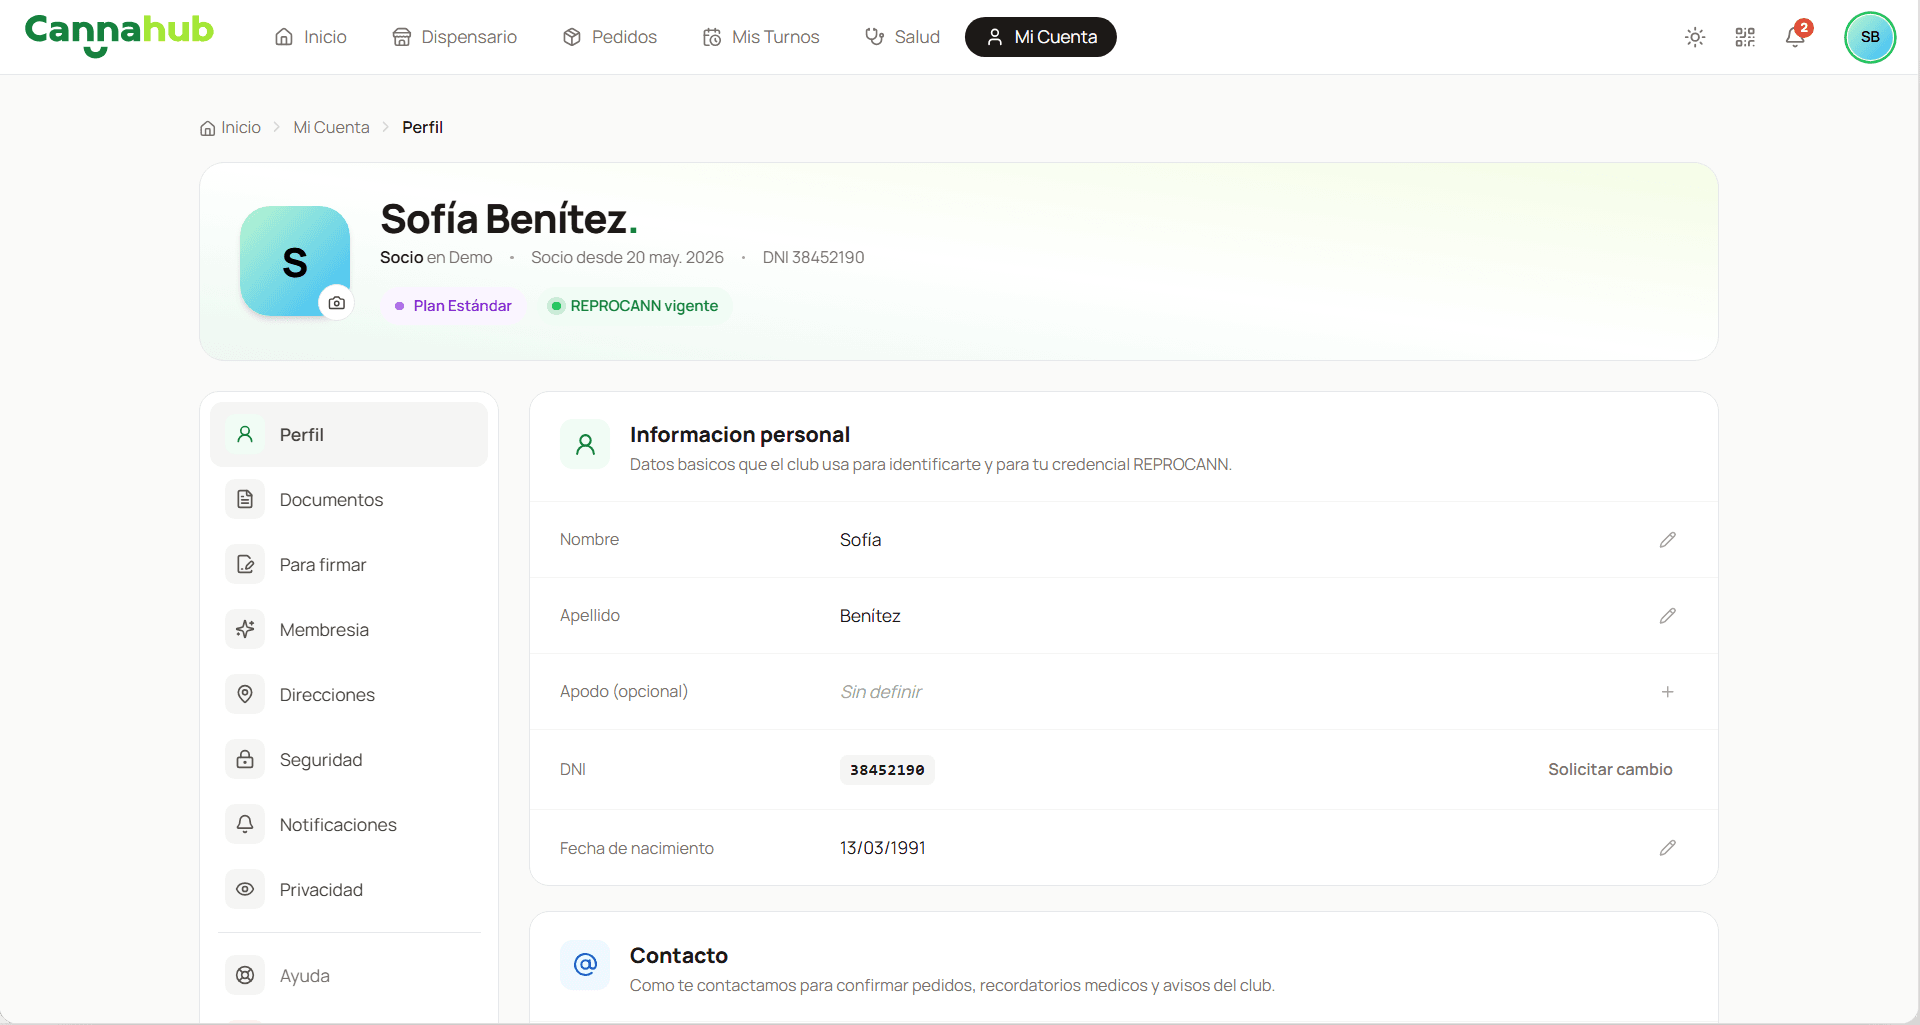Click the REPROCANN vigente badge
This screenshot has width=1920, height=1025.
[634, 306]
